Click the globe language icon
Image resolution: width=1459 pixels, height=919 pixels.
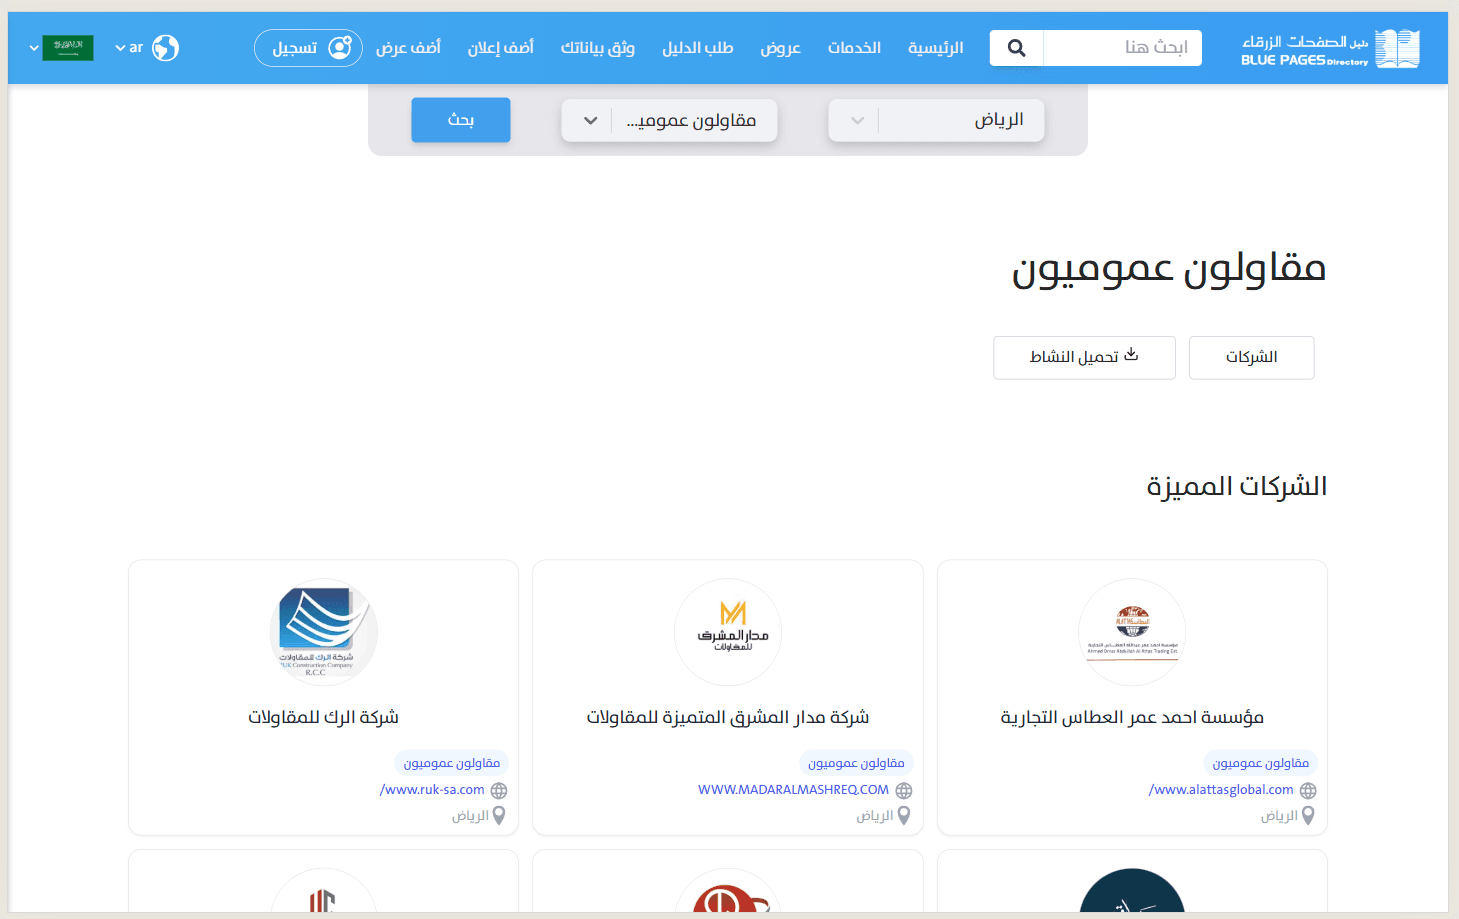coord(166,48)
